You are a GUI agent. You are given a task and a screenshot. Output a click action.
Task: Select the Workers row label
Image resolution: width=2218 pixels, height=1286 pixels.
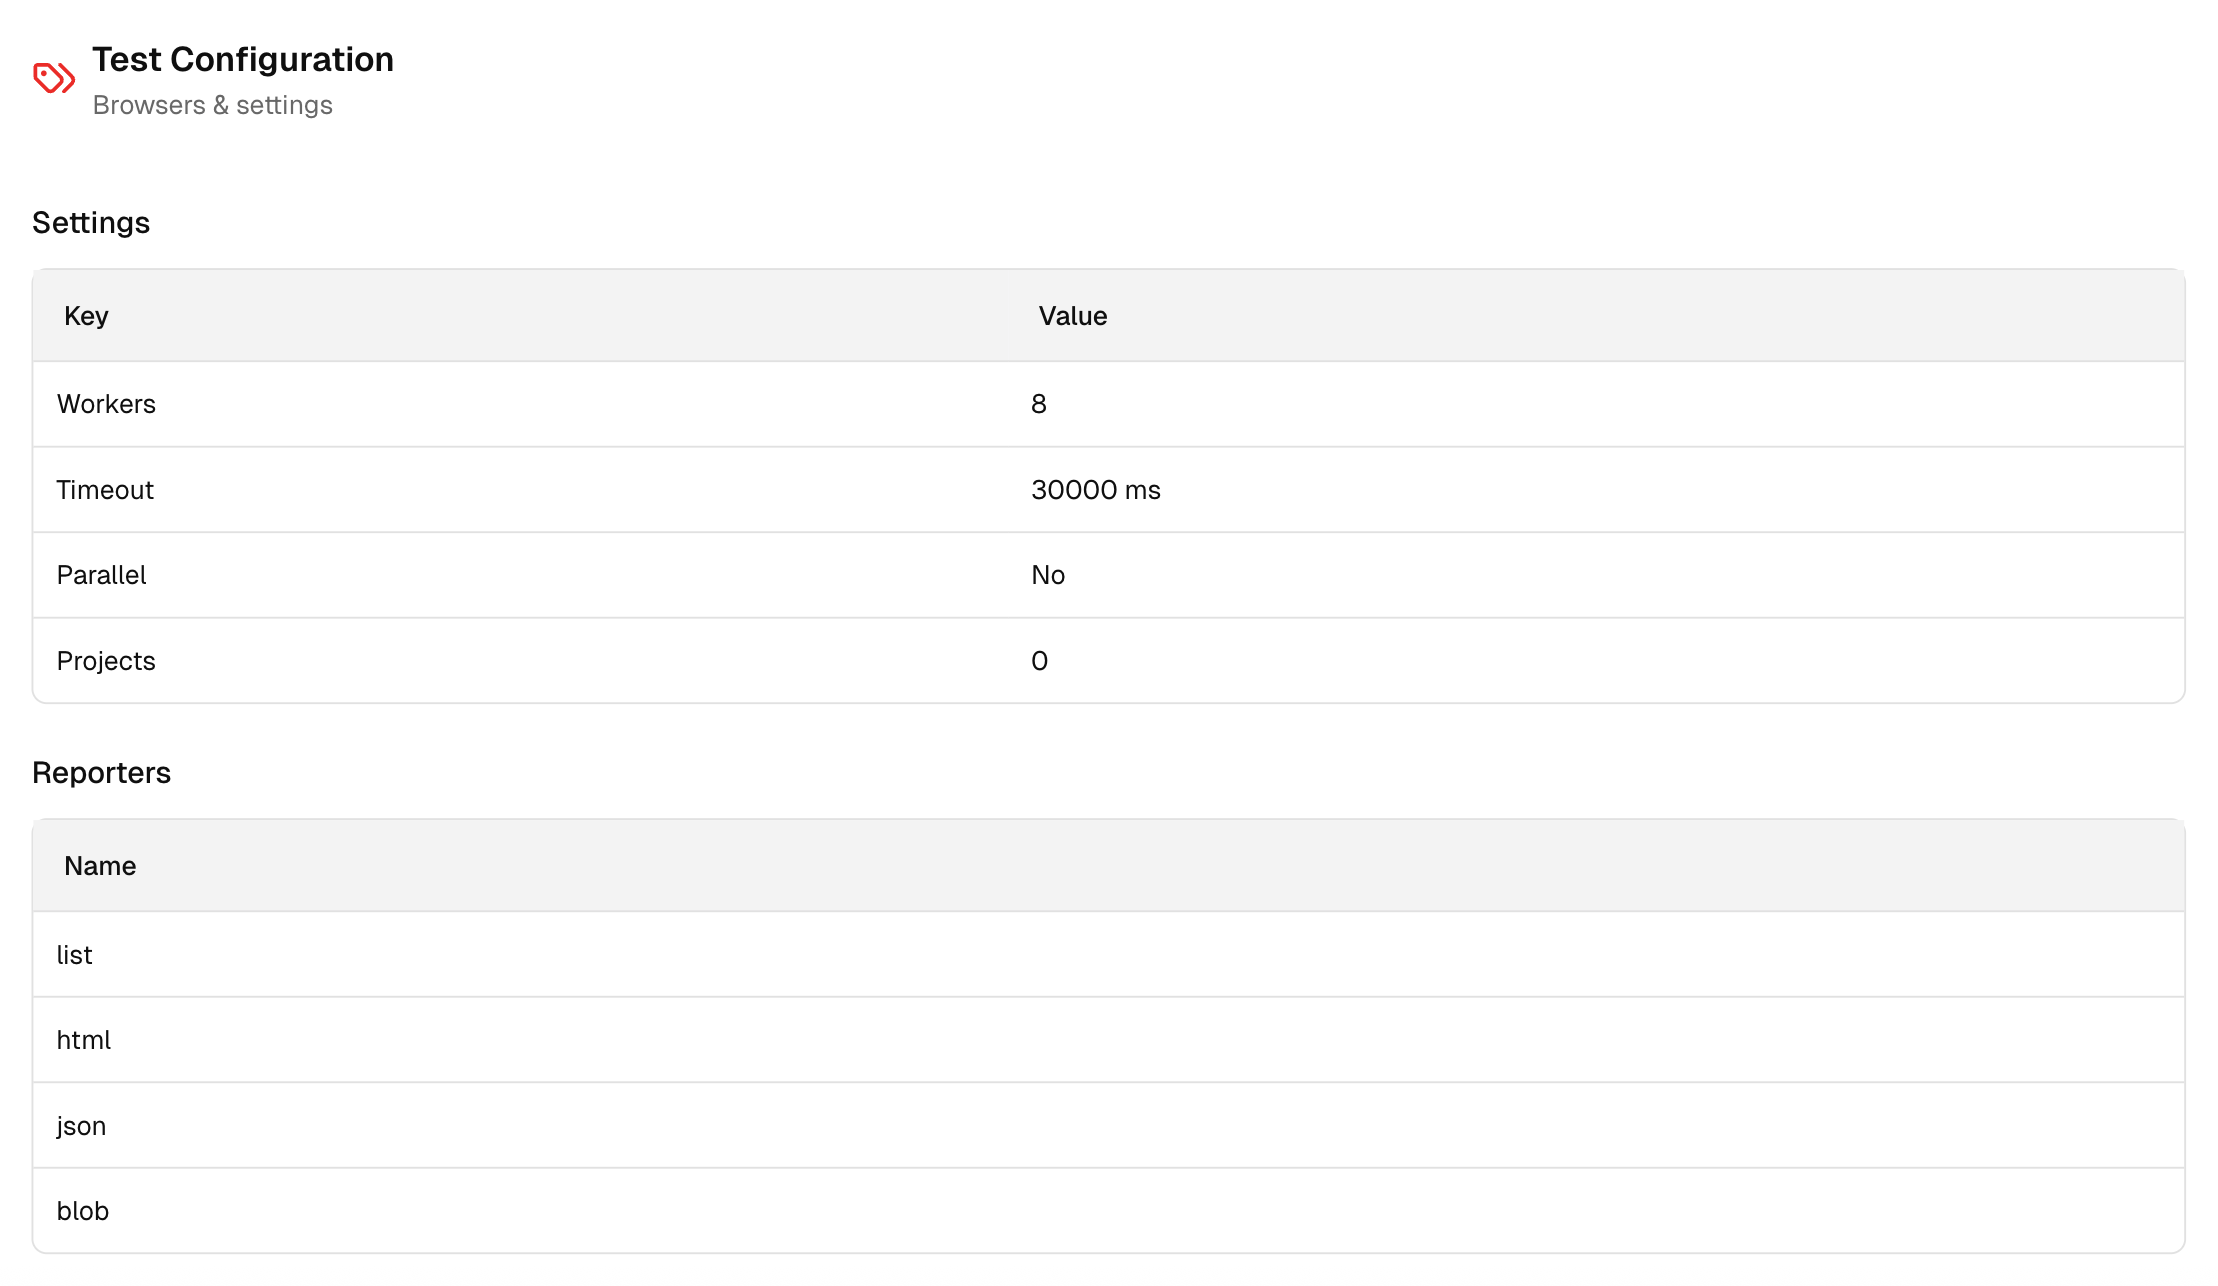coord(106,404)
